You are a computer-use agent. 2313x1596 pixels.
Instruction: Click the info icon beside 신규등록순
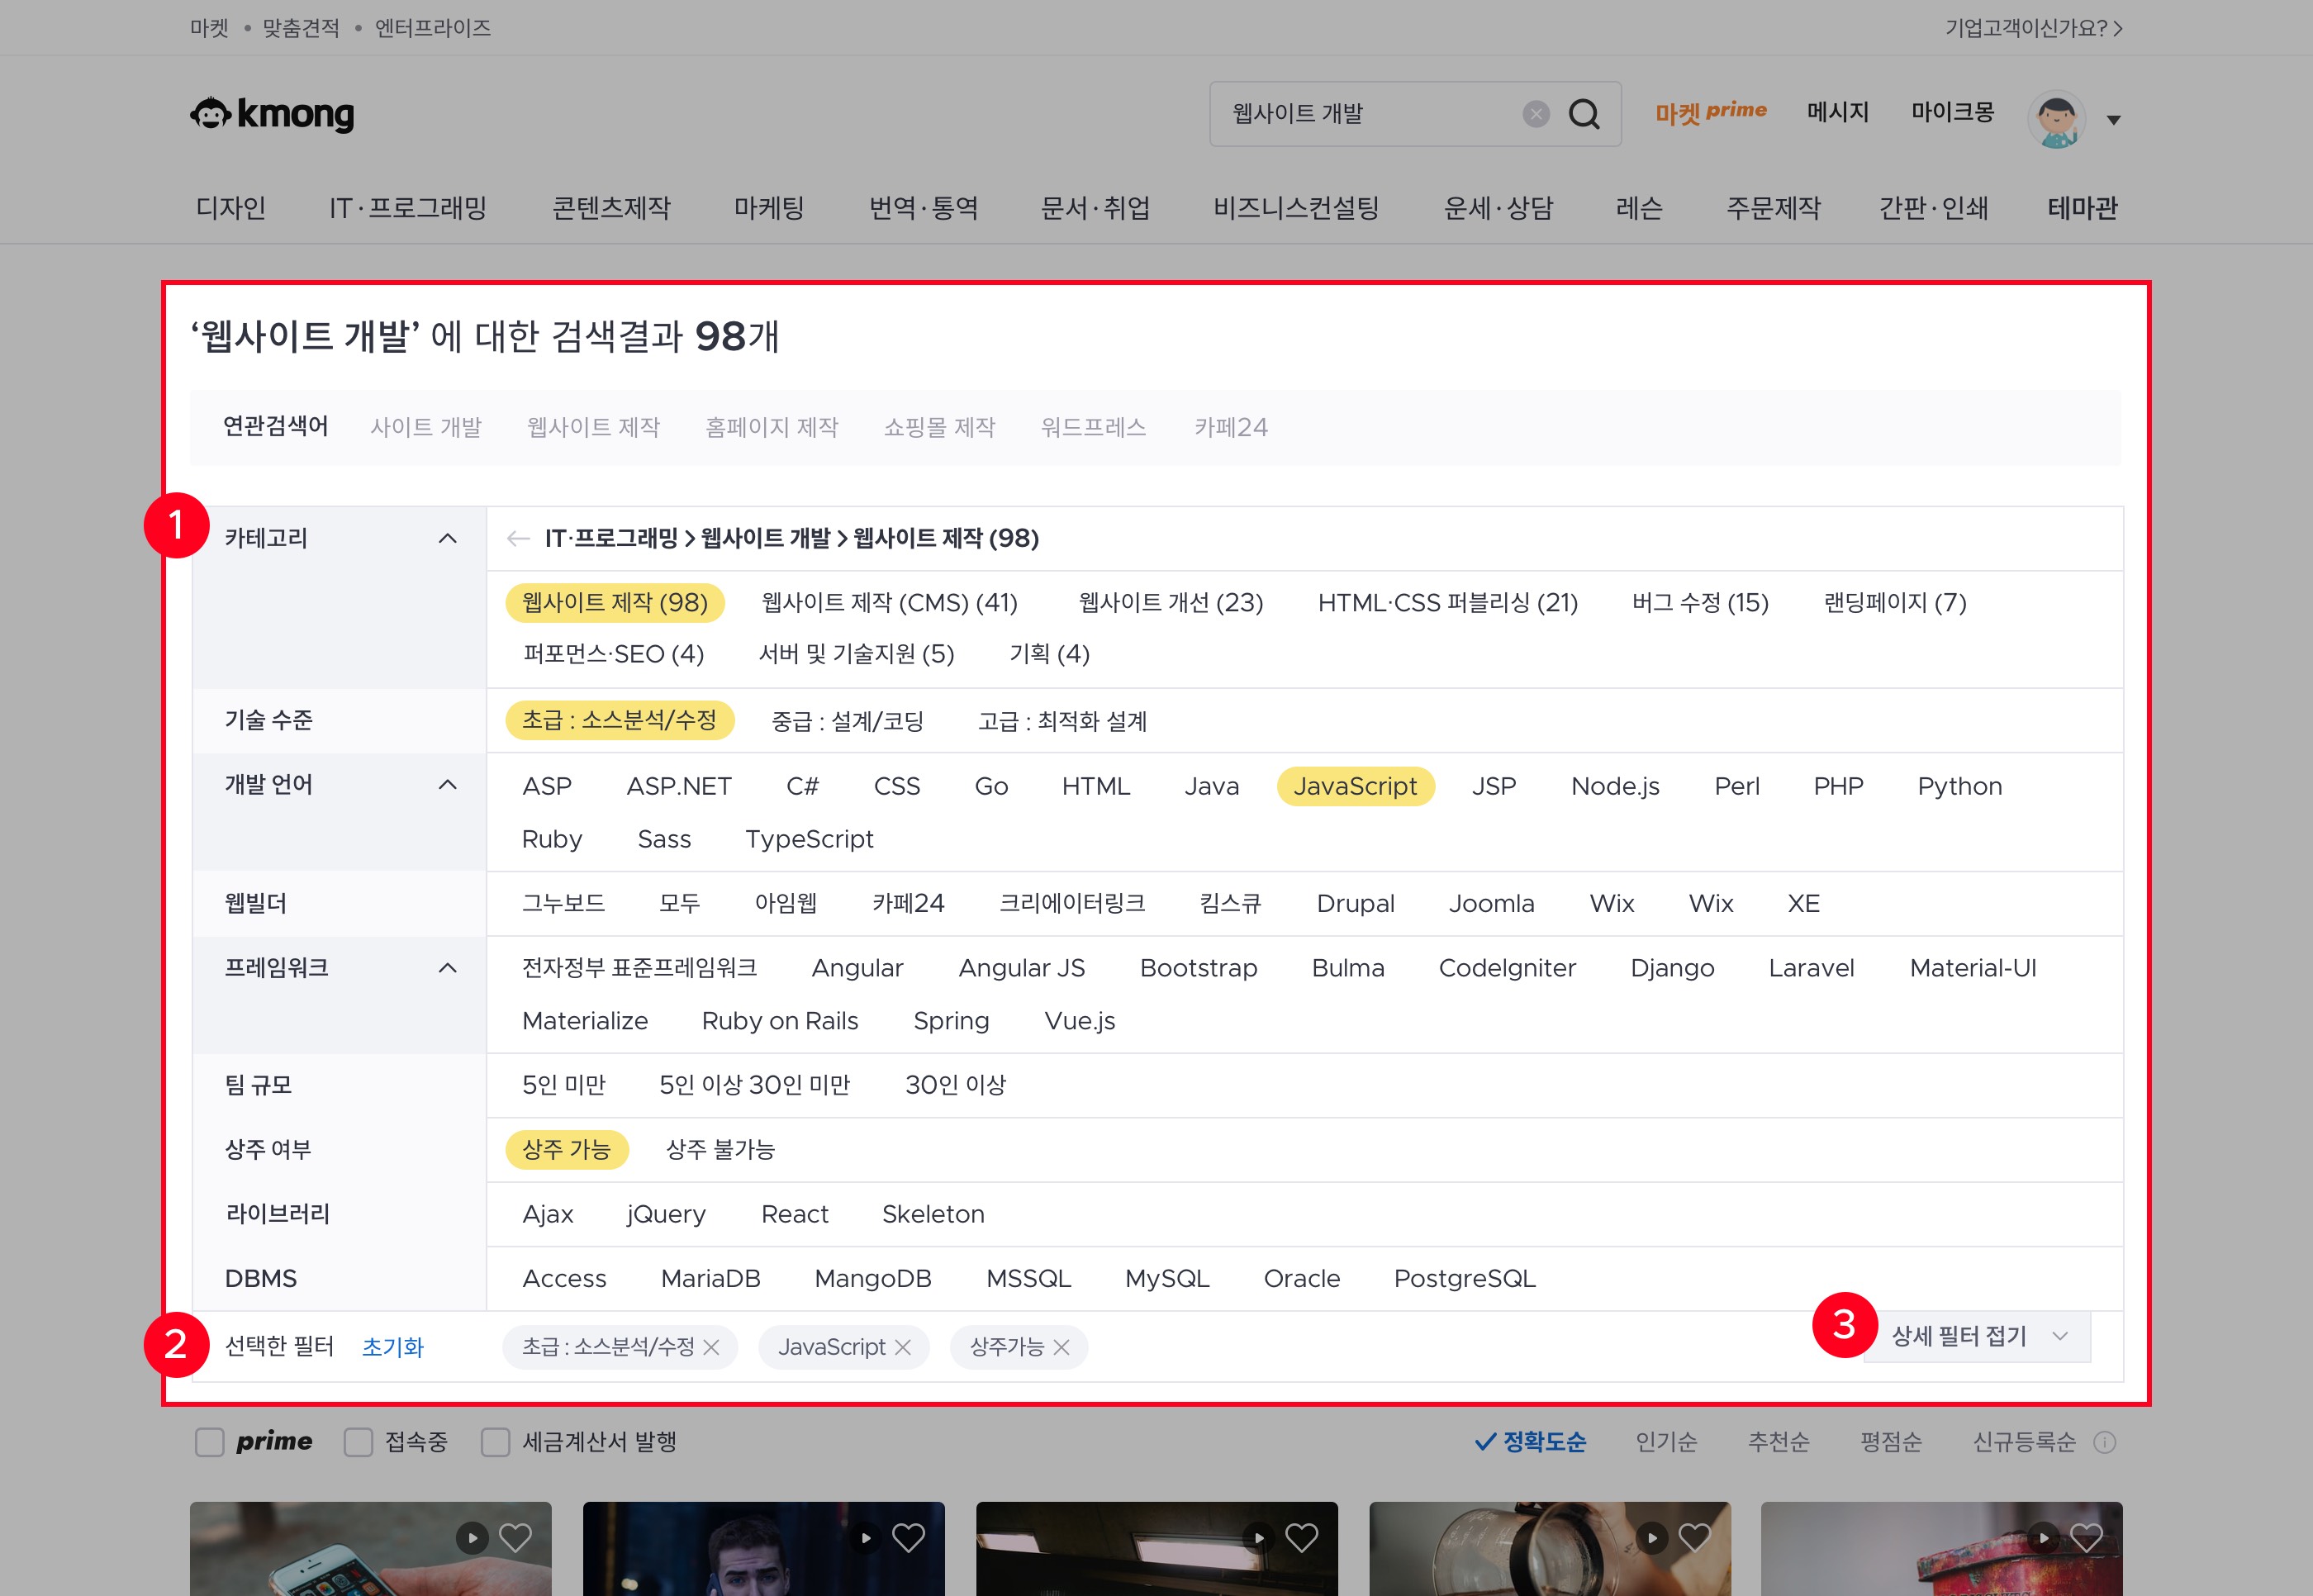click(2104, 1442)
